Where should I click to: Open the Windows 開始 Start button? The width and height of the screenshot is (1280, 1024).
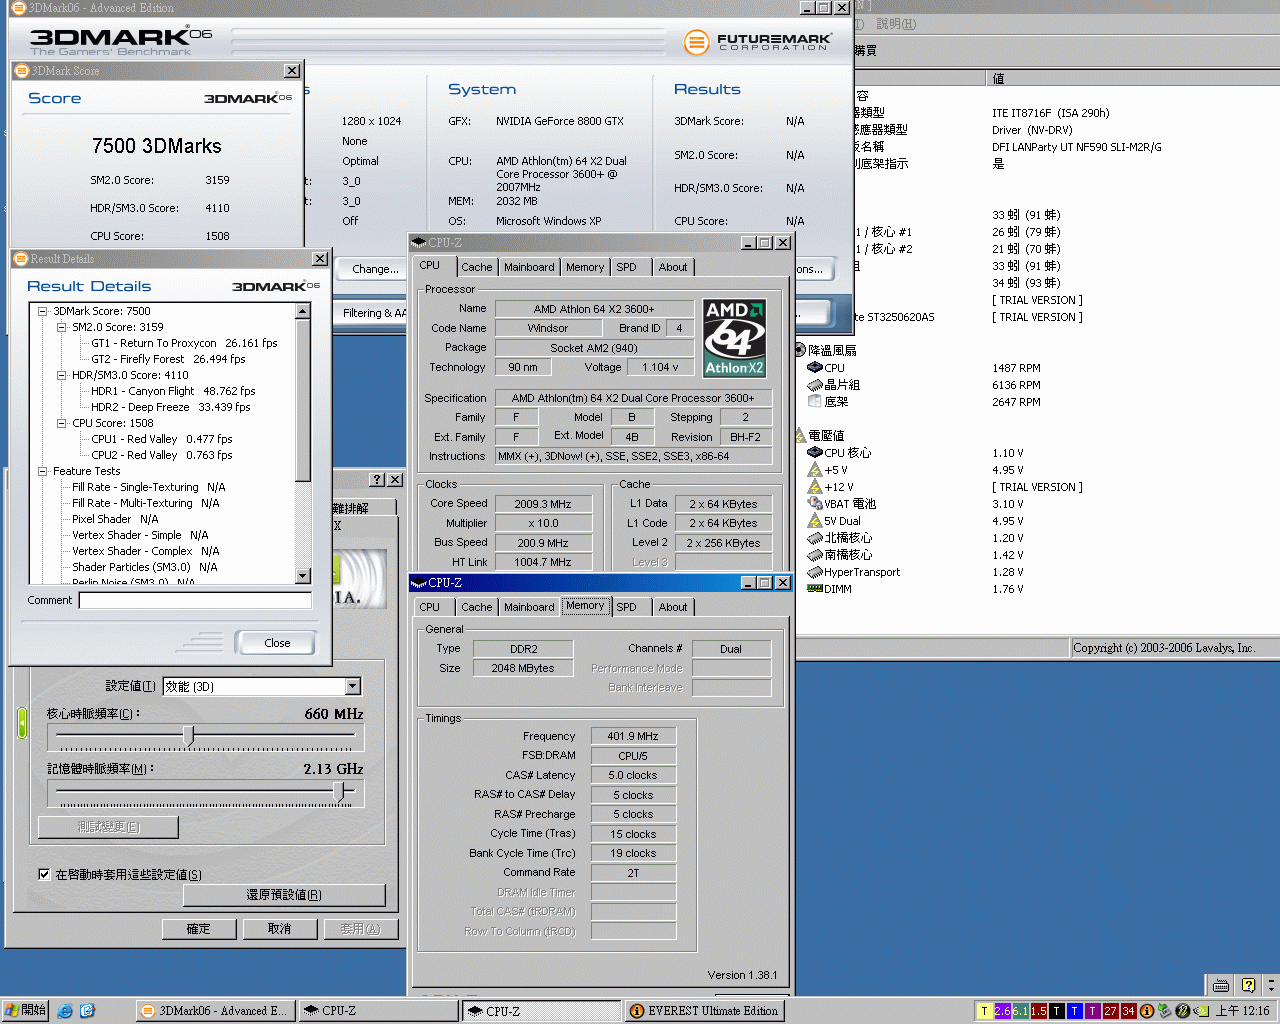point(25,1011)
